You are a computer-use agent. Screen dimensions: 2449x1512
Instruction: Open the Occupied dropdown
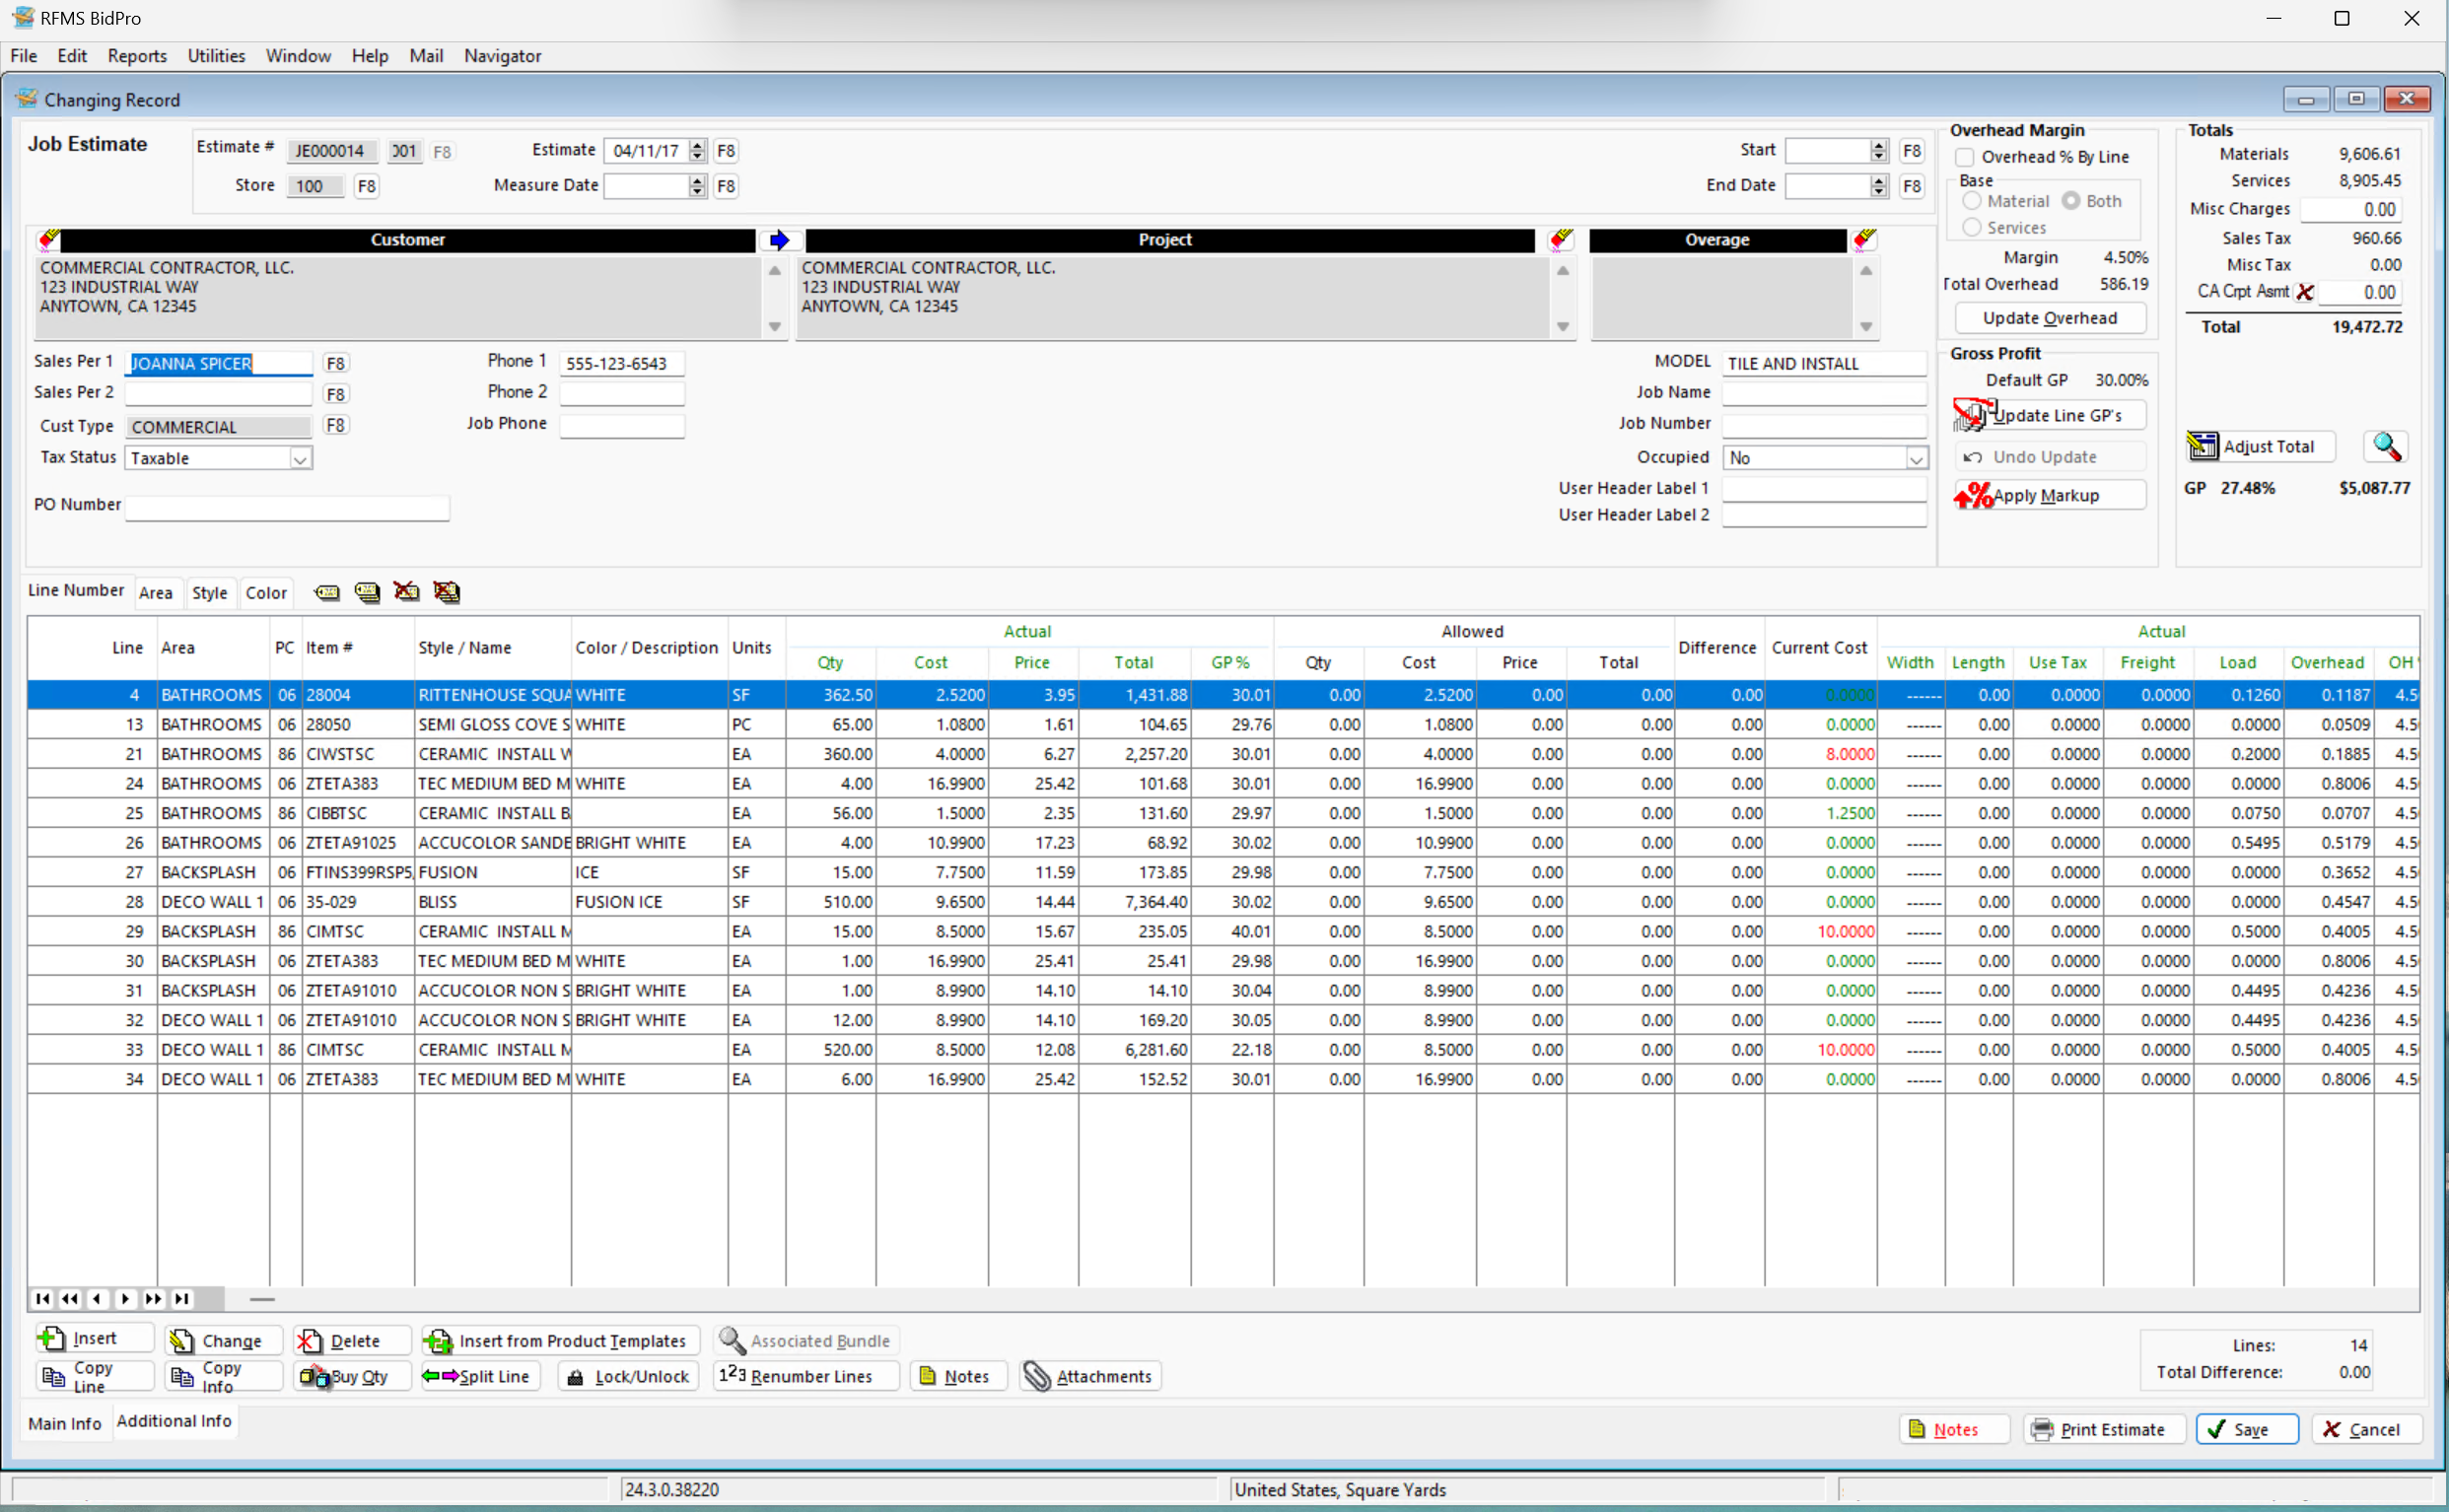pyautogui.click(x=1916, y=457)
